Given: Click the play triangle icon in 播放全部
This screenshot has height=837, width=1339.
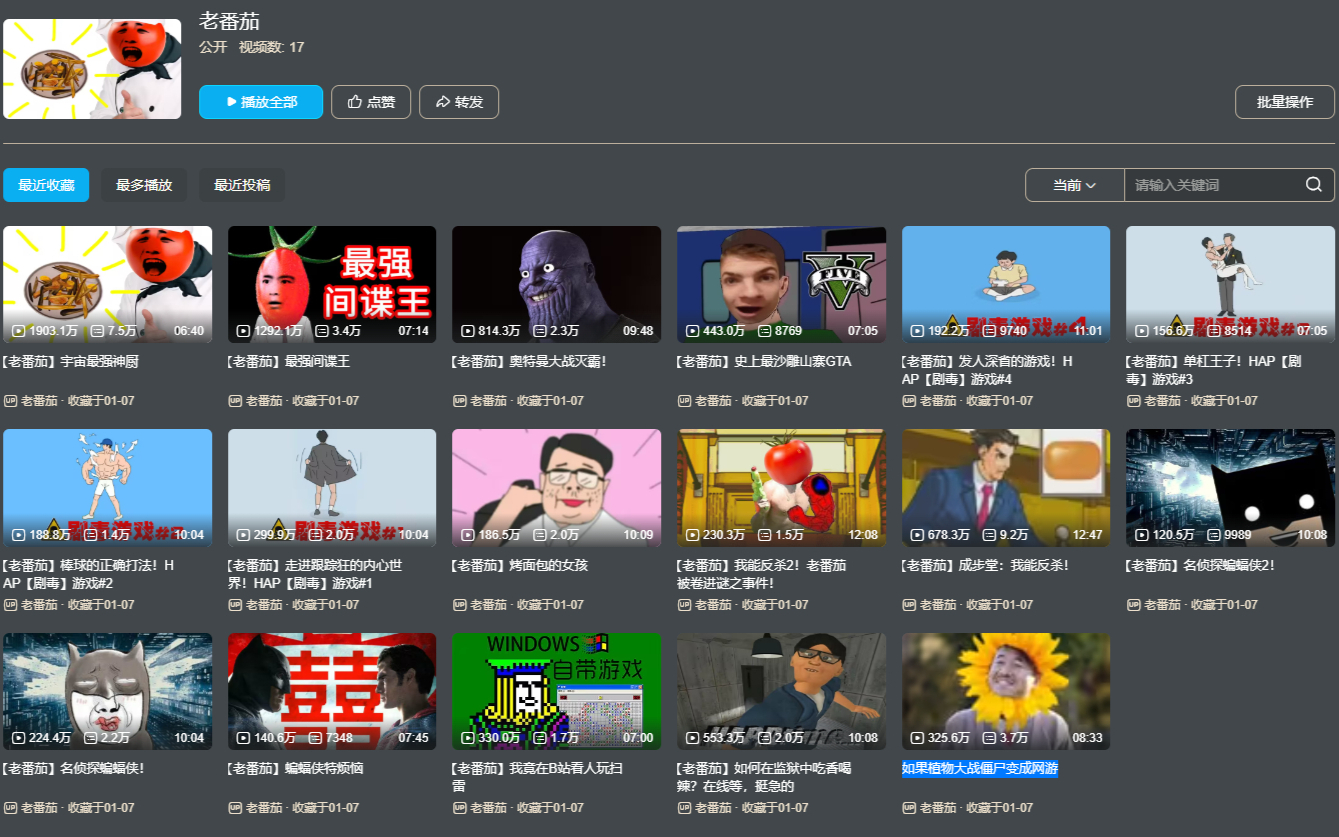Looking at the screenshot, I should [232, 102].
